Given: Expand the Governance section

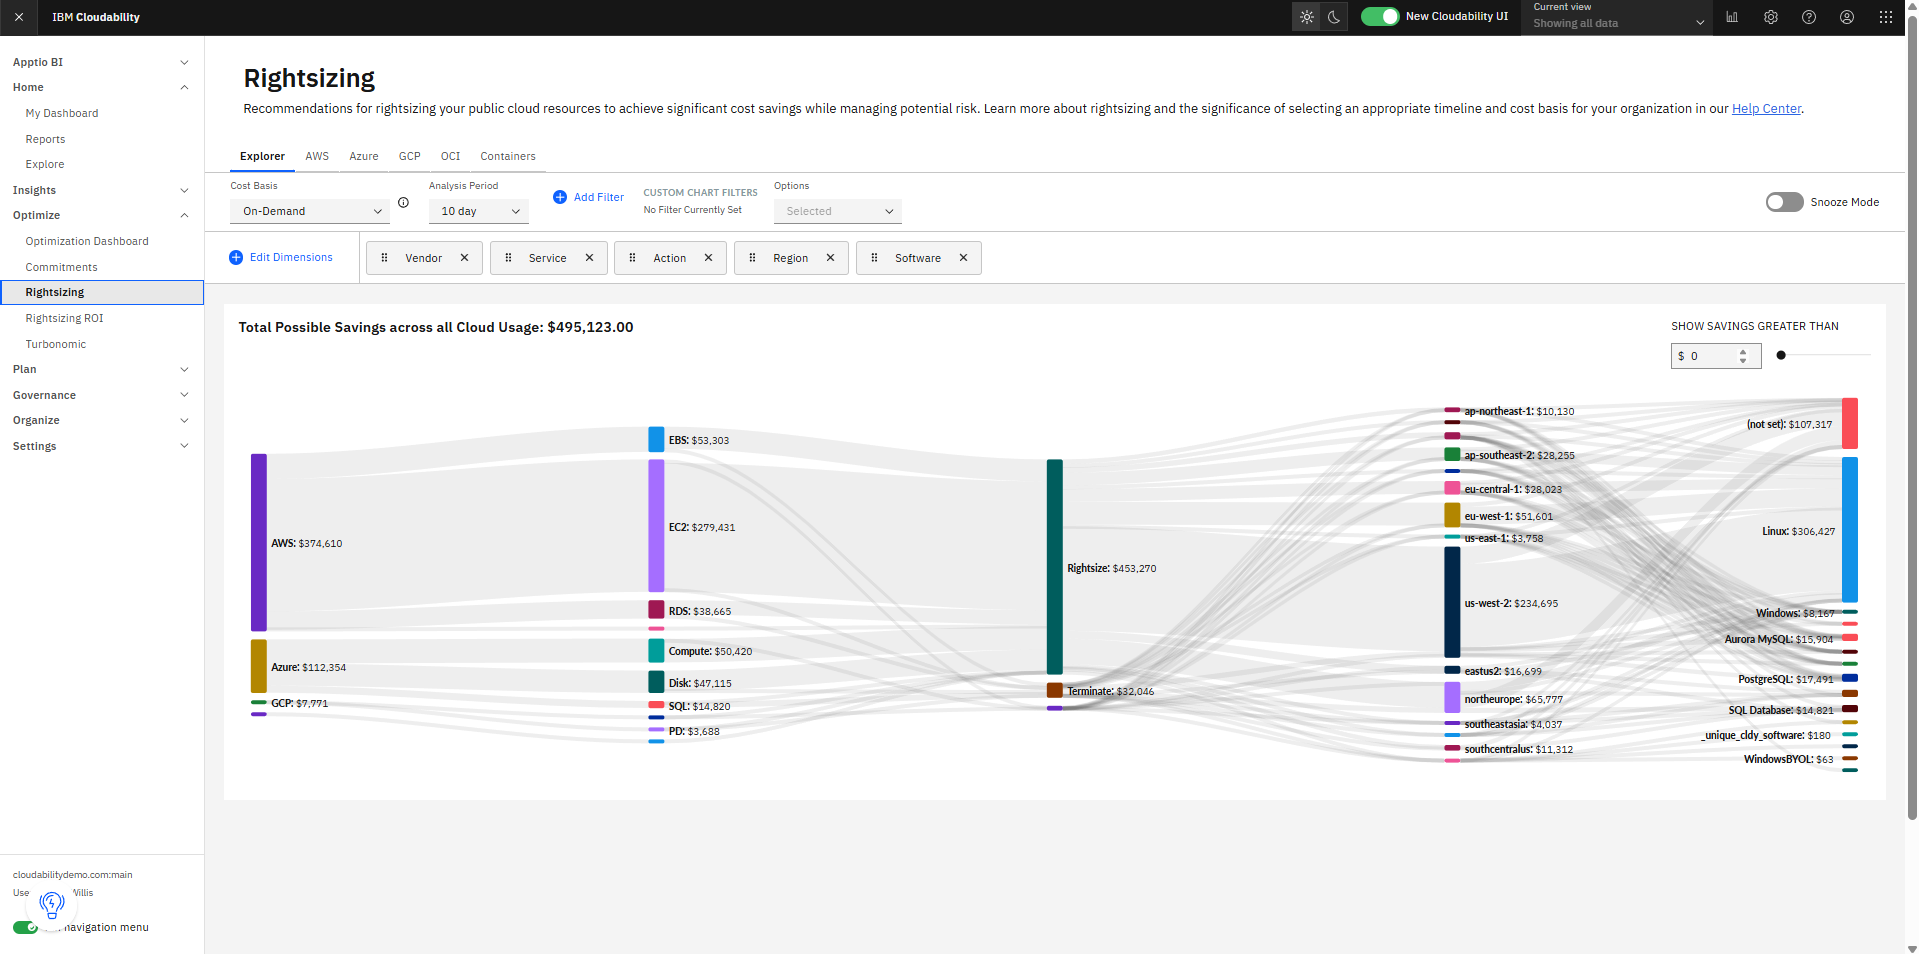Looking at the screenshot, I should click(x=102, y=395).
